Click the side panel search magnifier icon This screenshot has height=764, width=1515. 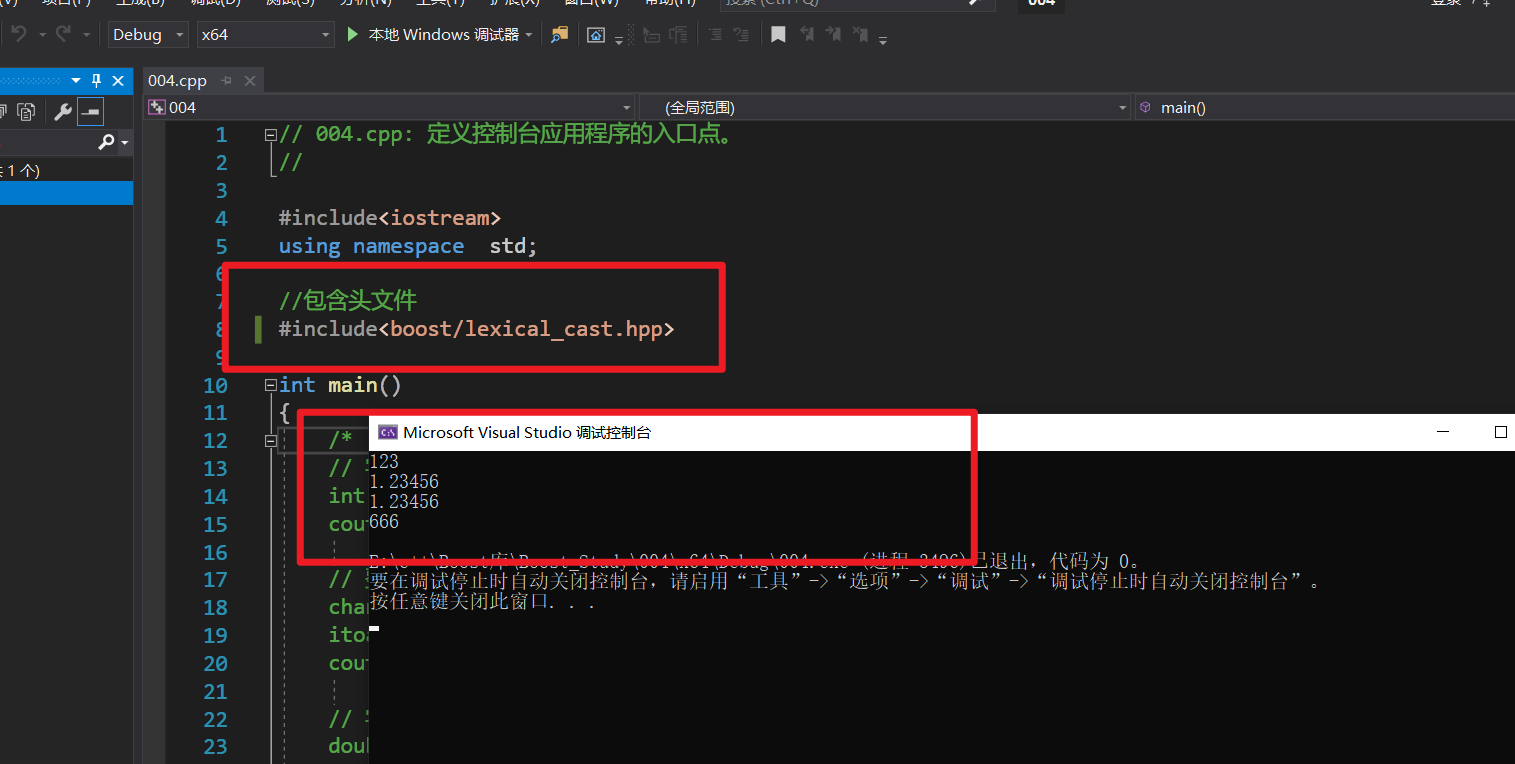point(106,143)
